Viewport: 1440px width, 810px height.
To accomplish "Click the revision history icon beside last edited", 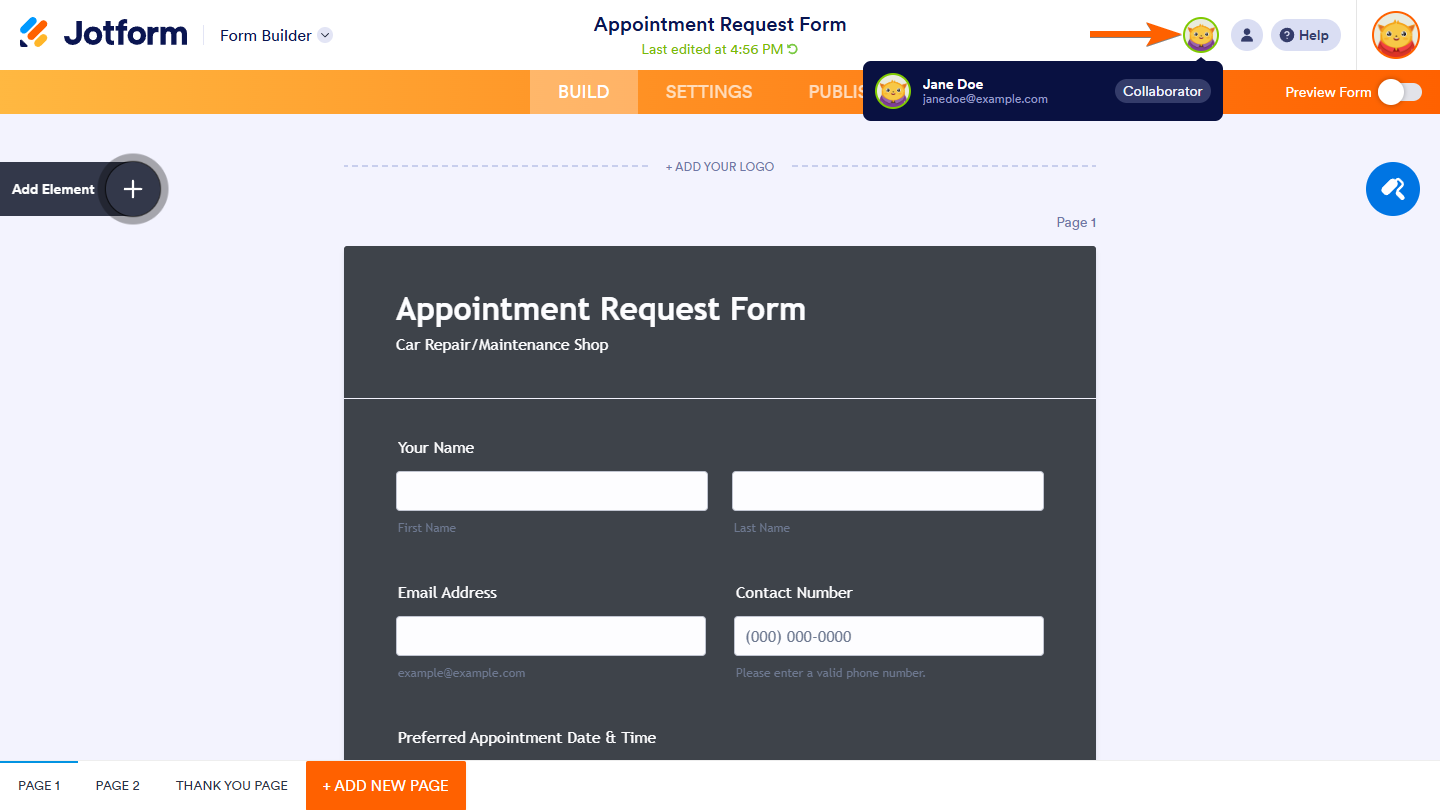I will (x=793, y=49).
